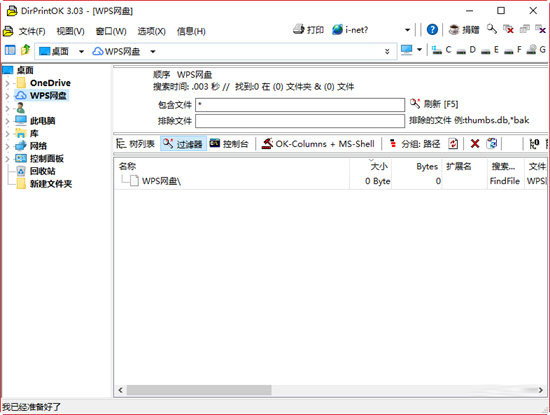The width and height of the screenshot is (550, 415).
Task: Click the DirPrintOK icon left of 文件(F)
Action: tap(8, 31)
